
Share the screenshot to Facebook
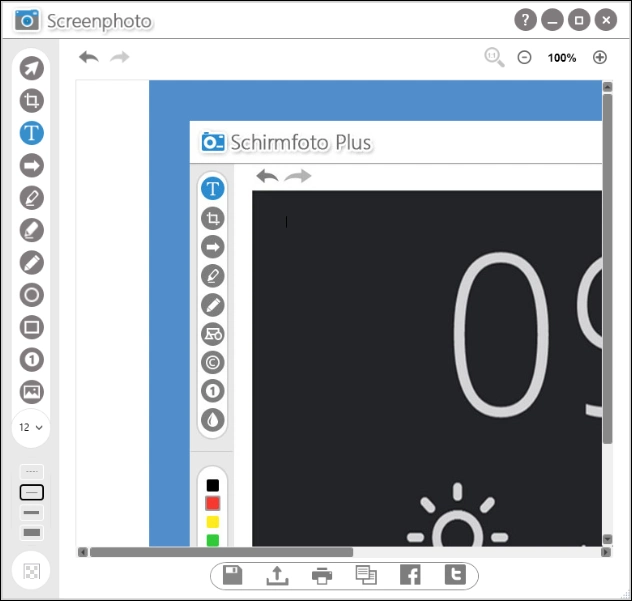(410, 575)
